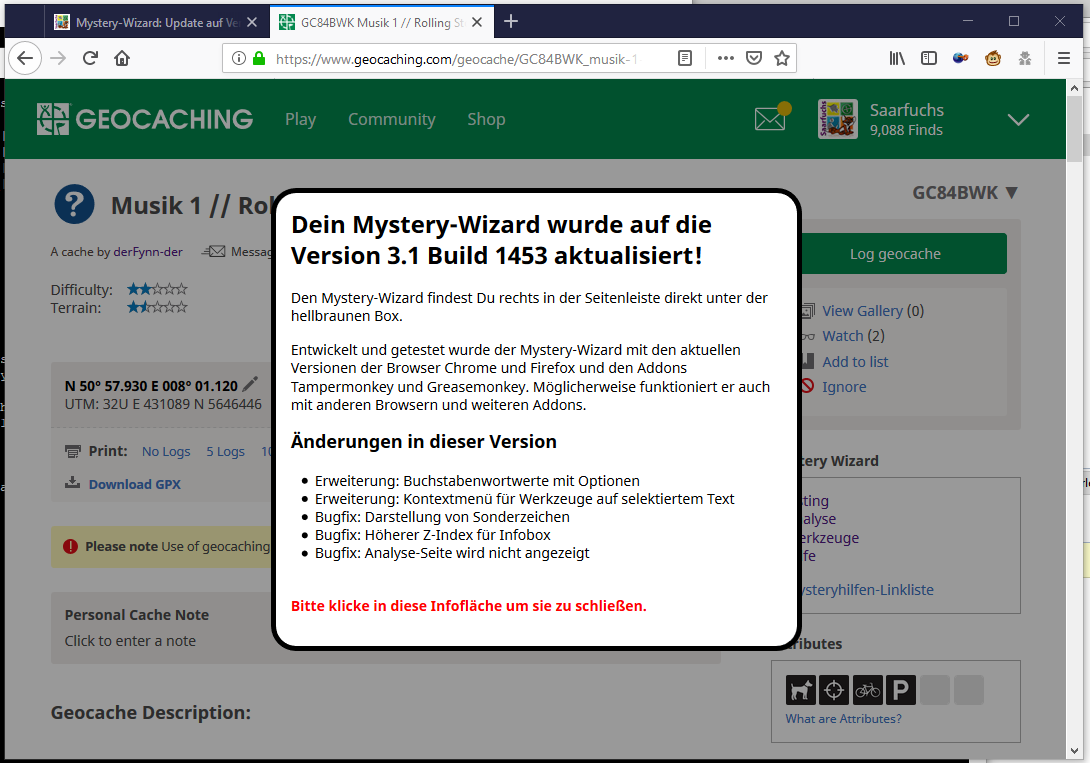The width and height of the screenshot is (1090, 763).
Task: Open page actions three-dot menu
Action: 726,58
